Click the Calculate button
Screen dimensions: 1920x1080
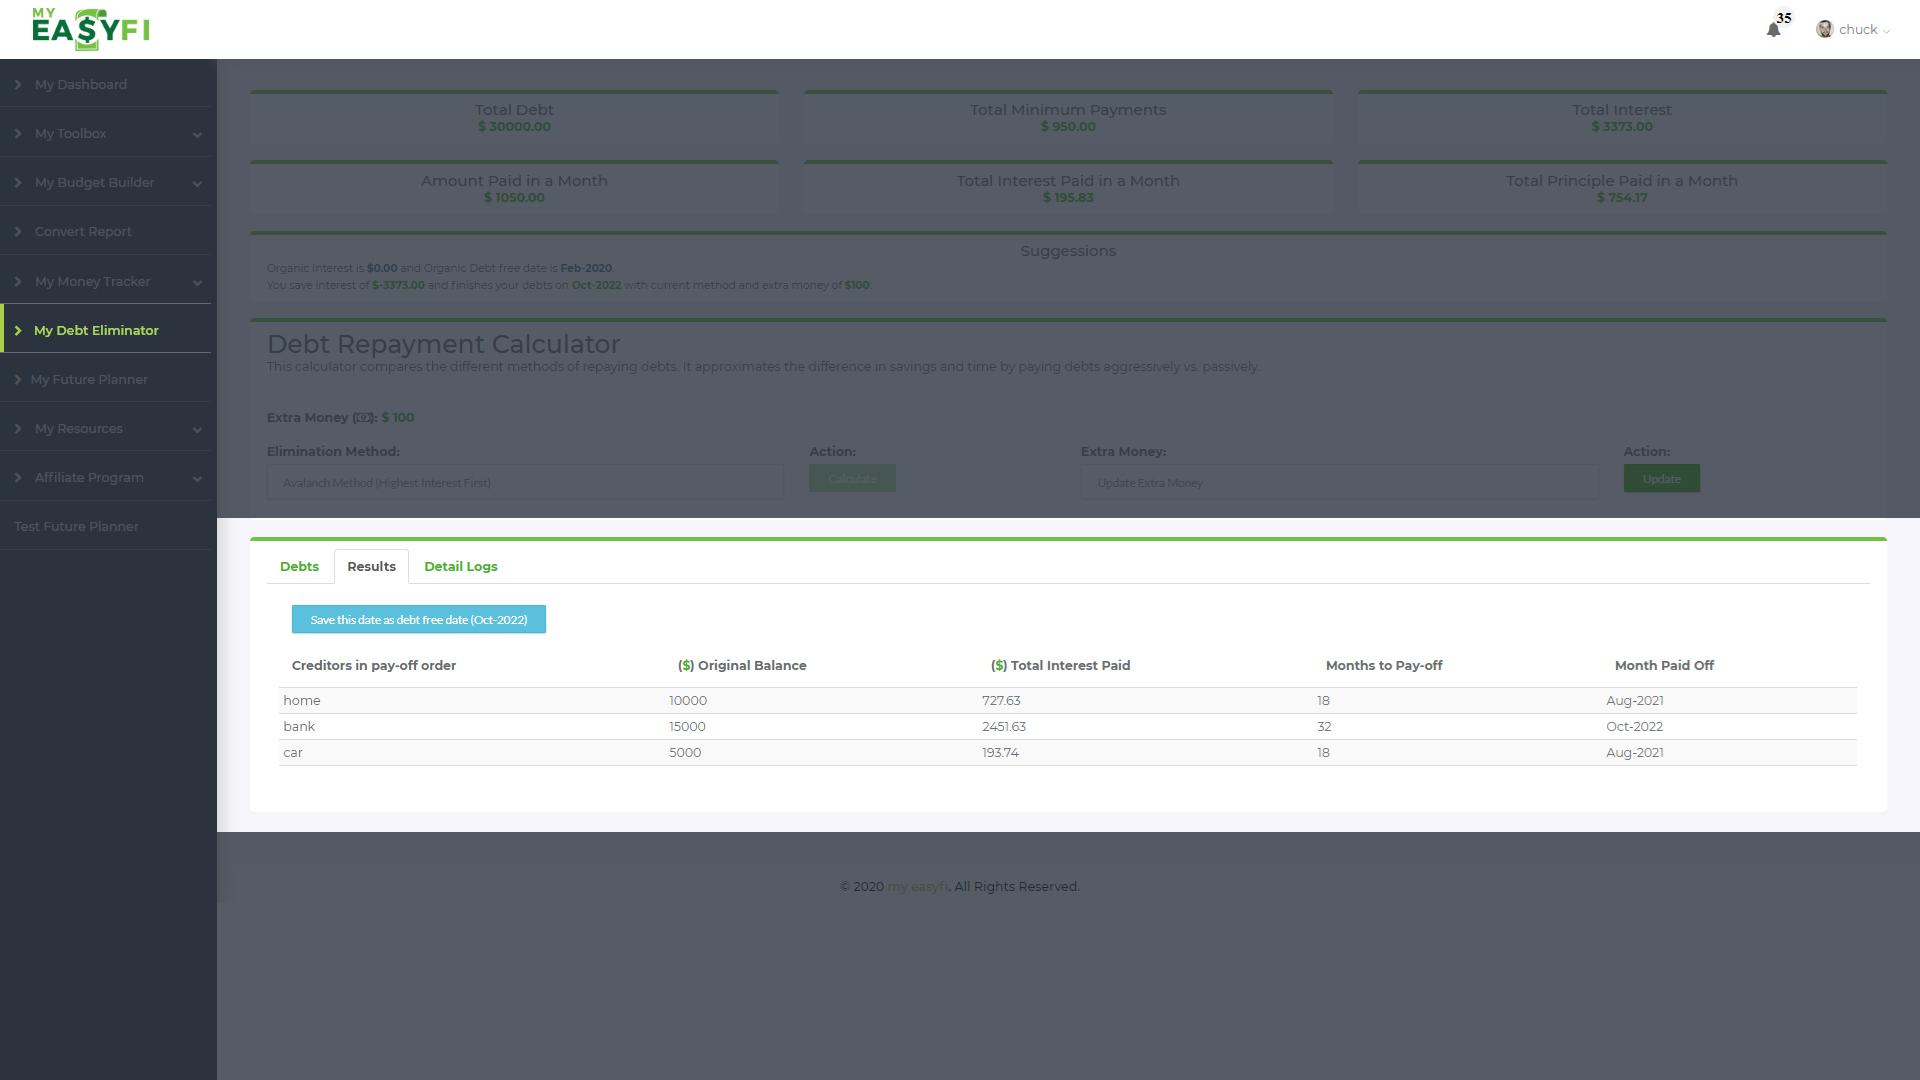(852, 478)
